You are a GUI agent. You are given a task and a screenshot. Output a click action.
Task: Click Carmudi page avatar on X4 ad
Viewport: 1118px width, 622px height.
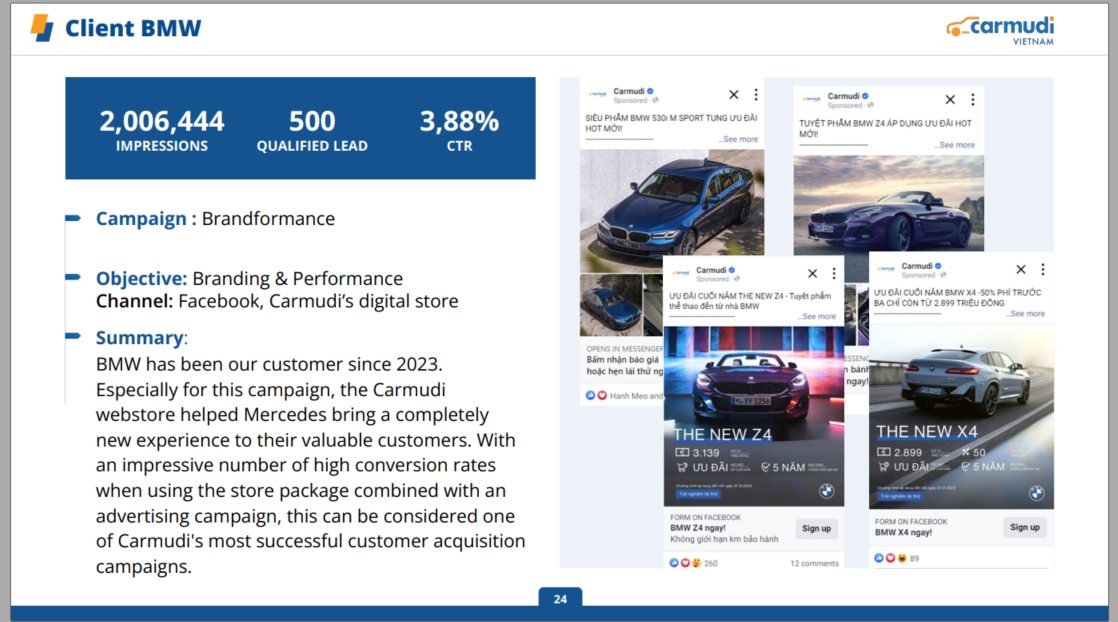(886, 269)
